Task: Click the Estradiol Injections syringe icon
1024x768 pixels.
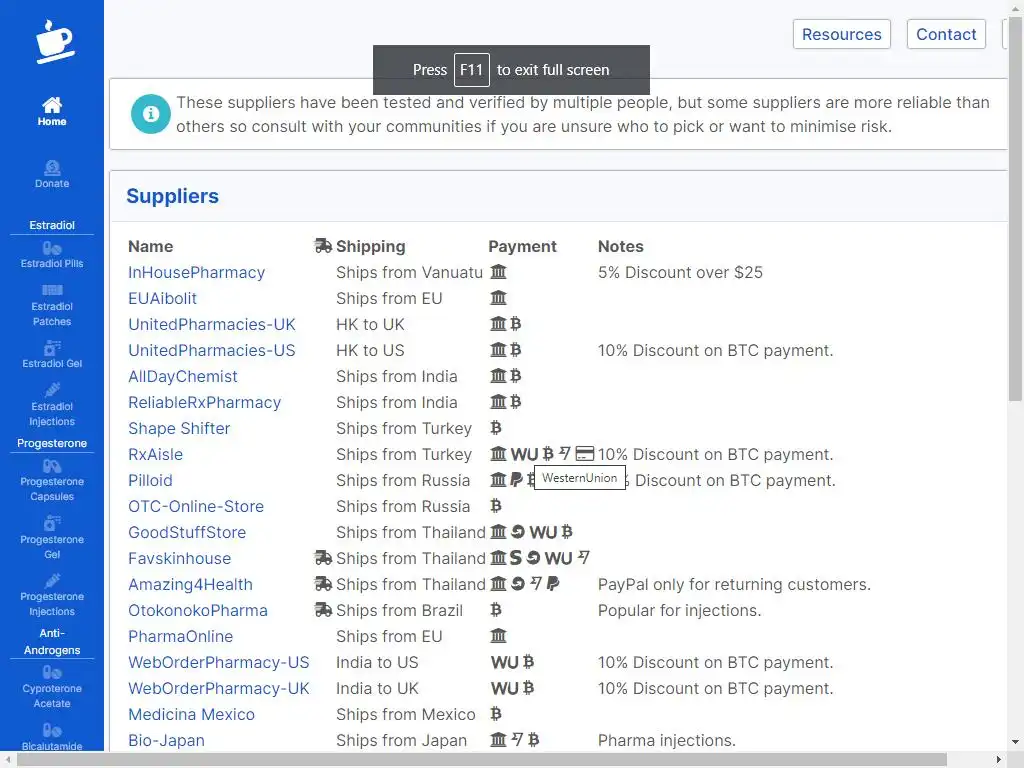Action: pos(52,390)
